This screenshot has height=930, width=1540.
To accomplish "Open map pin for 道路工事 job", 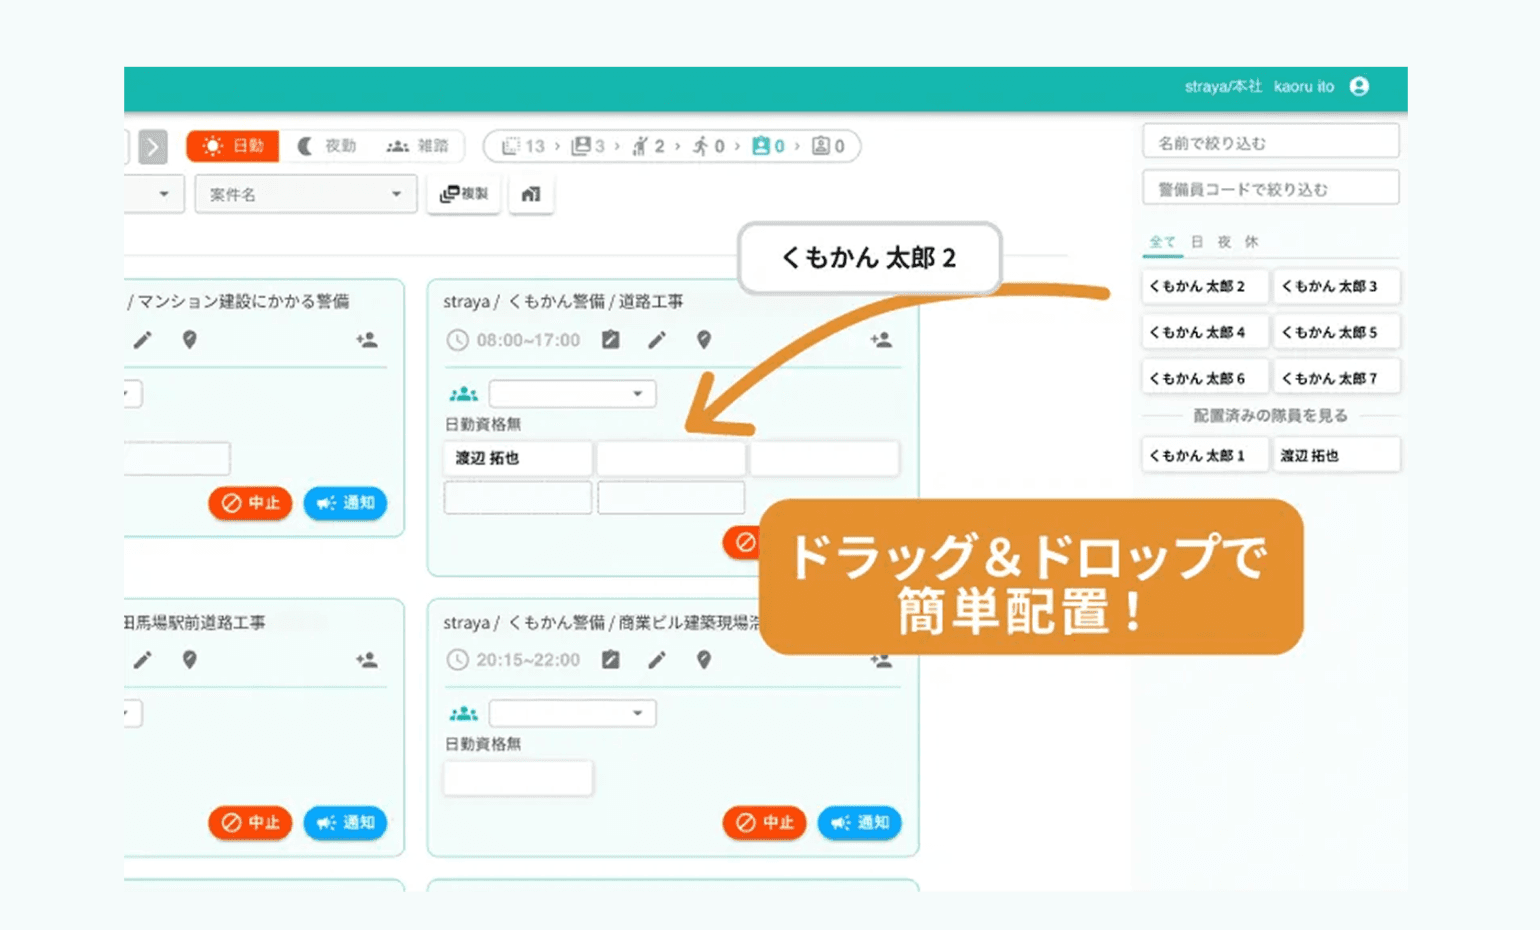I will [x=704, y=340].
